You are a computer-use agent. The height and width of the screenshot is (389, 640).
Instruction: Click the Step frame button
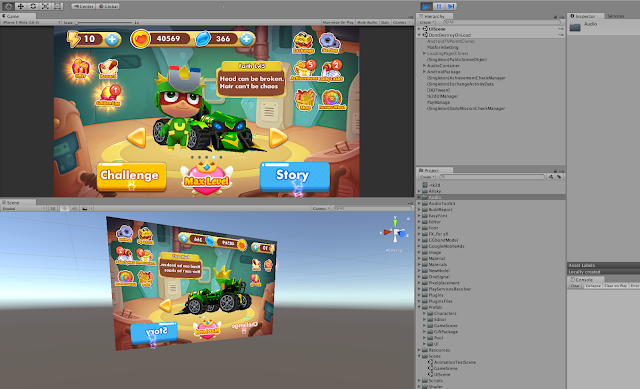(x=451, y=7)
